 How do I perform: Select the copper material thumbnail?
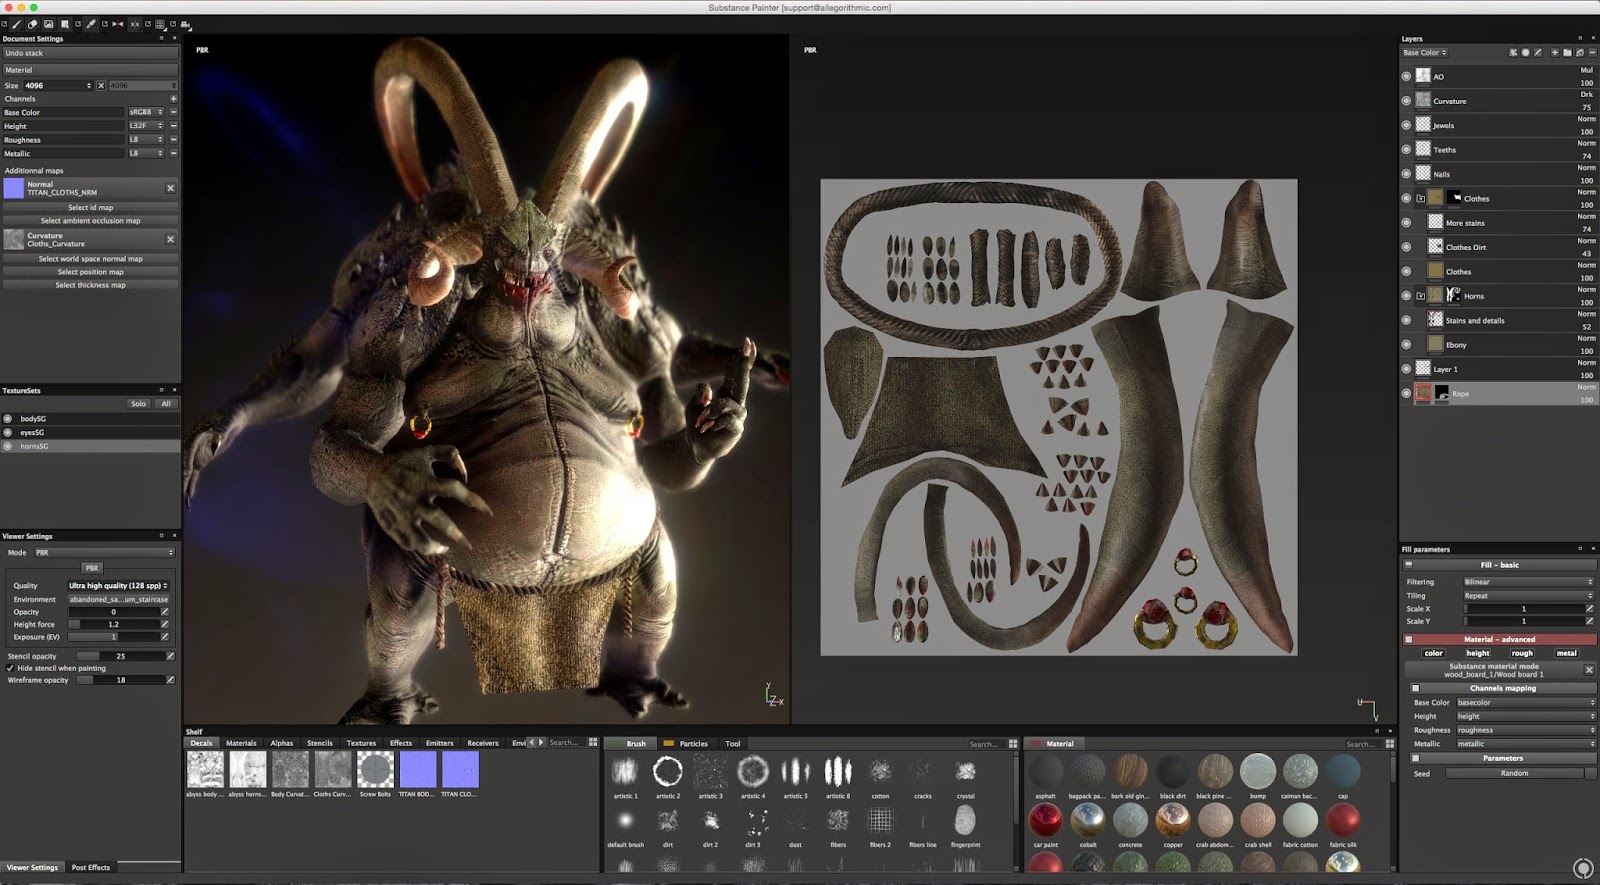(1172, 821)
